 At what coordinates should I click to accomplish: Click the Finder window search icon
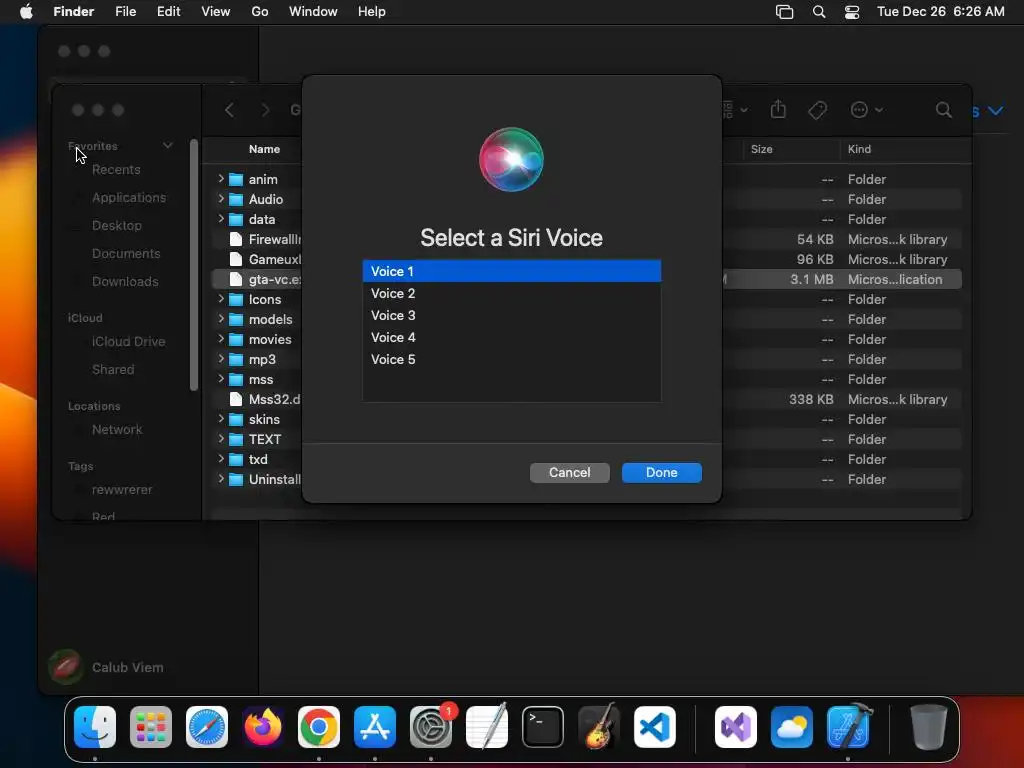click(943, 110)
